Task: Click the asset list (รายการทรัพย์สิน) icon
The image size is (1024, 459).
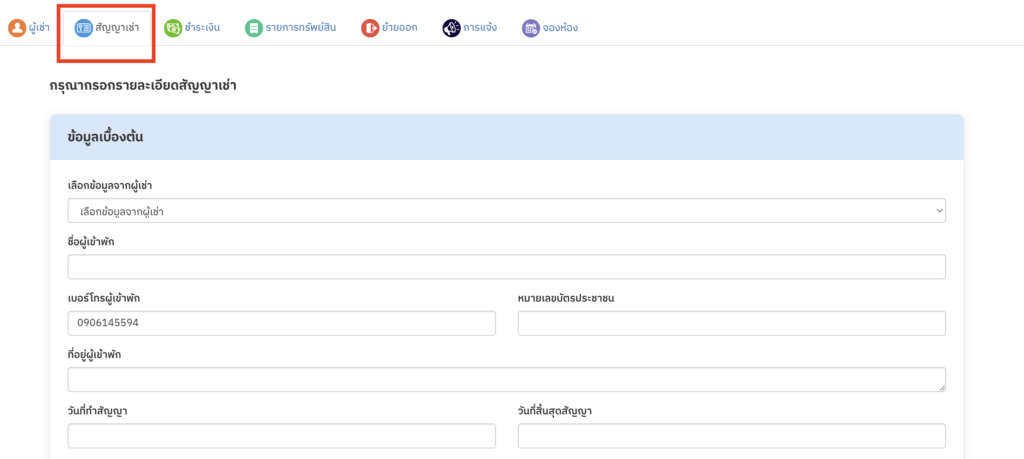Action: [x=254, y=28]
